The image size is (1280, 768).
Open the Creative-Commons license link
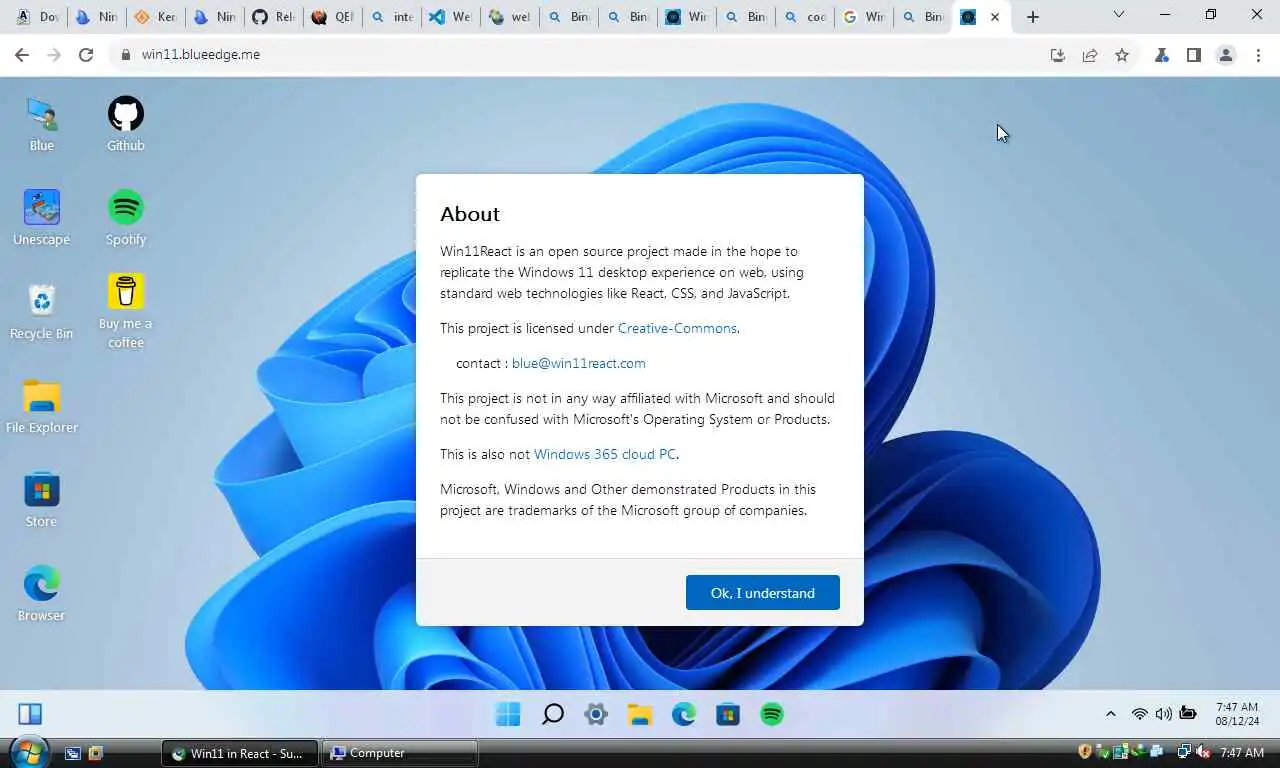[x=677, y=328]
